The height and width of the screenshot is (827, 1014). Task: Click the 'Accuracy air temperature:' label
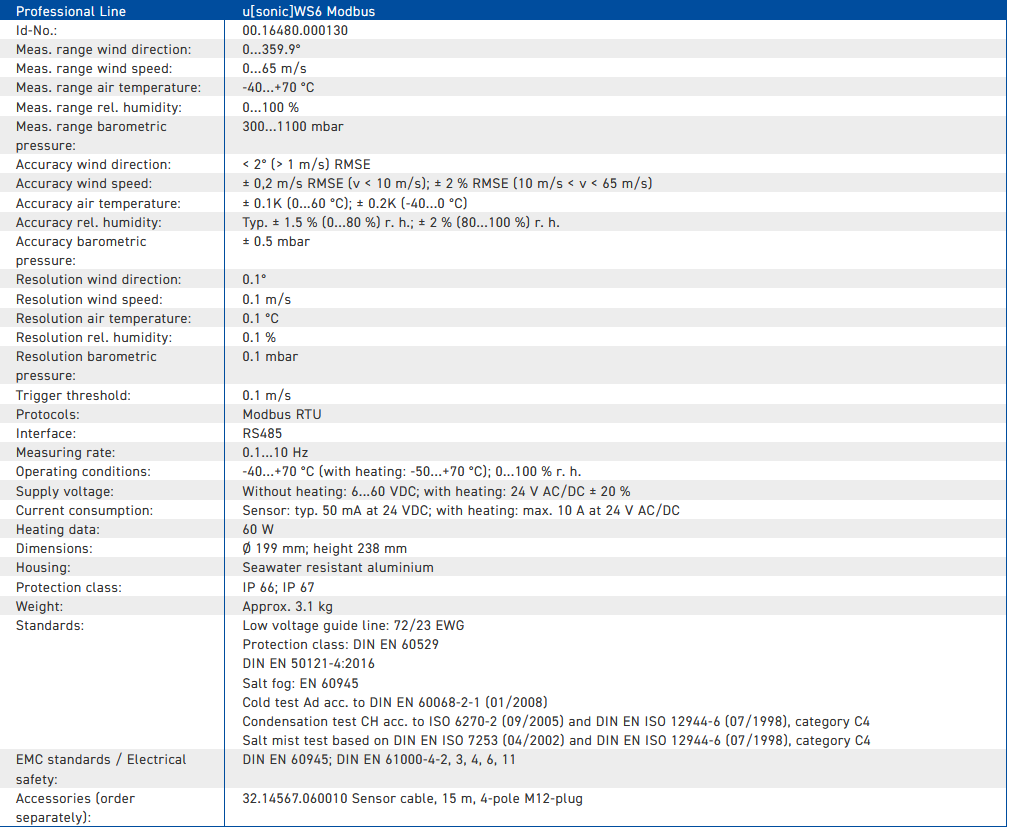[98, 203]
